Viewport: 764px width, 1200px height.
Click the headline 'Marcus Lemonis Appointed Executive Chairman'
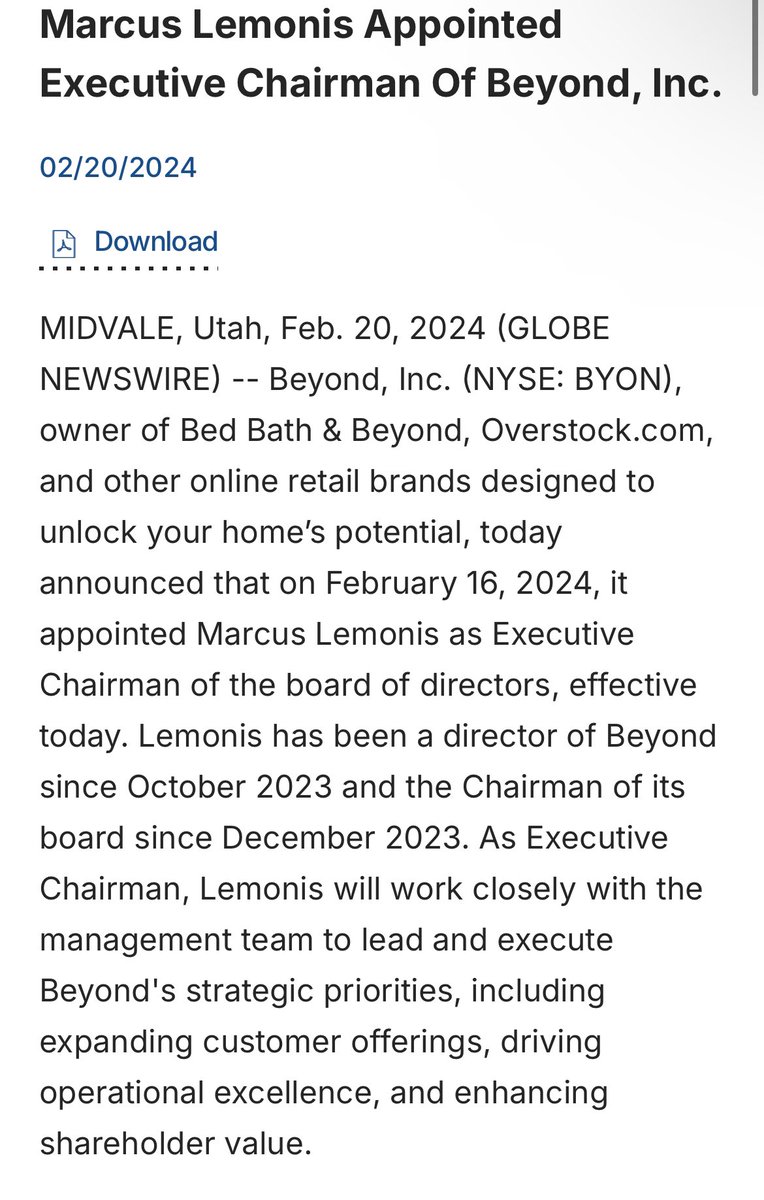click(x=300, y=24)
